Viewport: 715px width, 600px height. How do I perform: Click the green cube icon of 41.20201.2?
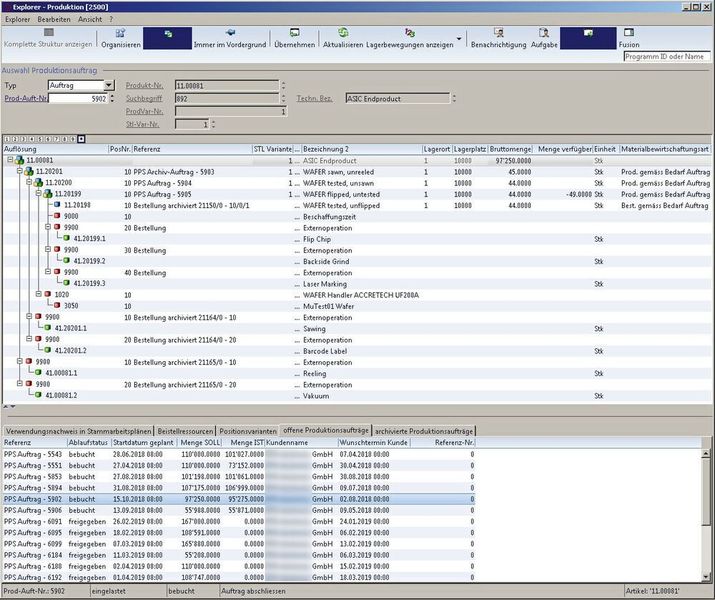click(48, 350)
